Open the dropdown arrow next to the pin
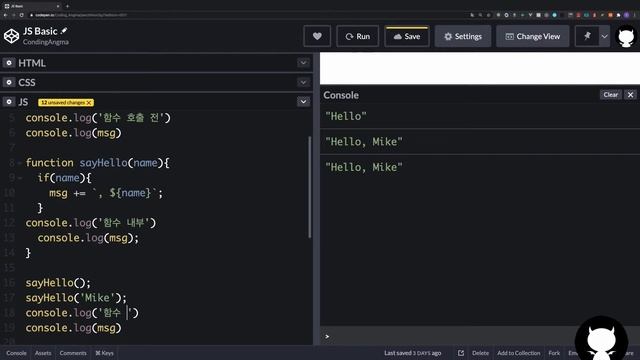Screen dimensions: 640x360 click(x=604, y=36)
